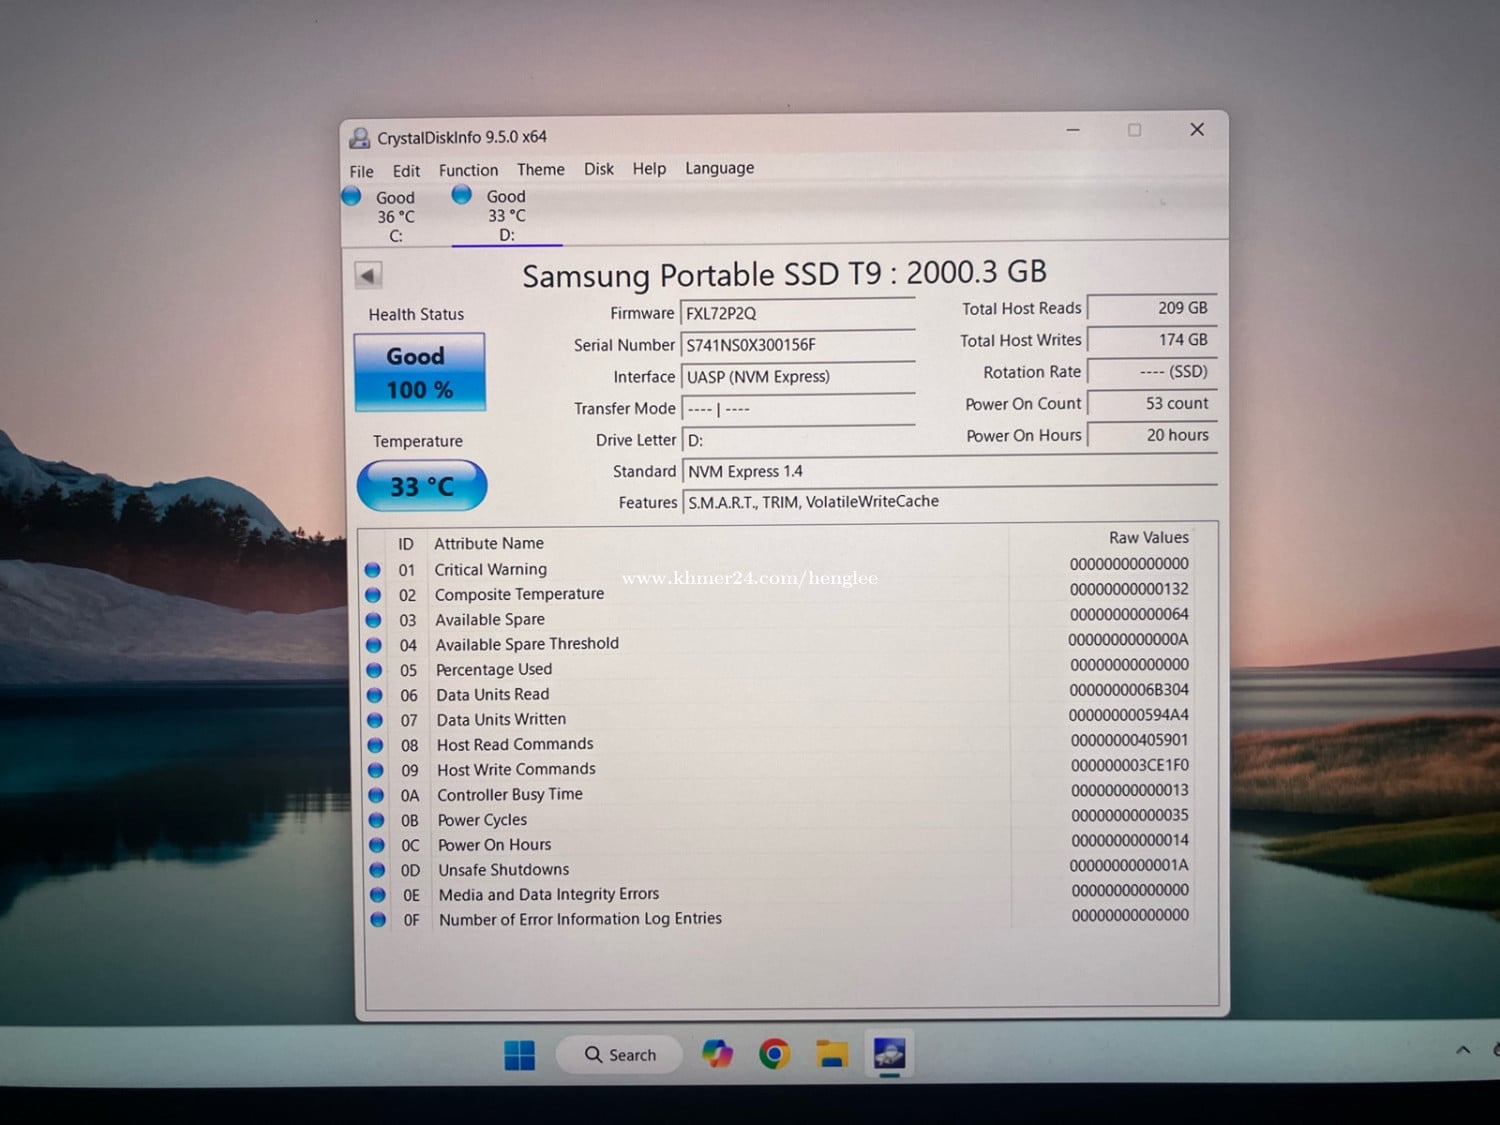Click the Serial Number field

[x=797, y=345]
